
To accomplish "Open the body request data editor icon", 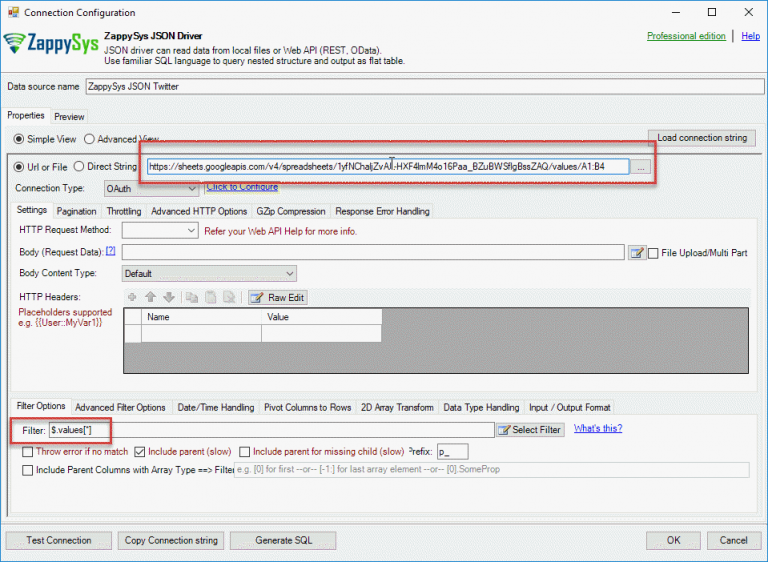I will [636, 253].
